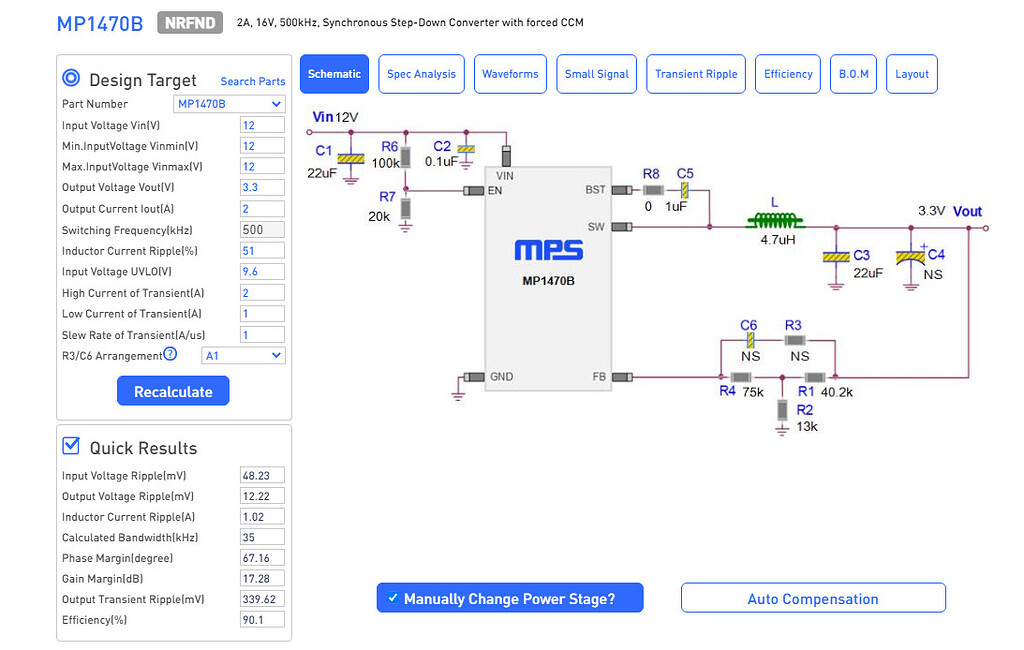Open the Efficiency tab

click(x=788, y=74)
